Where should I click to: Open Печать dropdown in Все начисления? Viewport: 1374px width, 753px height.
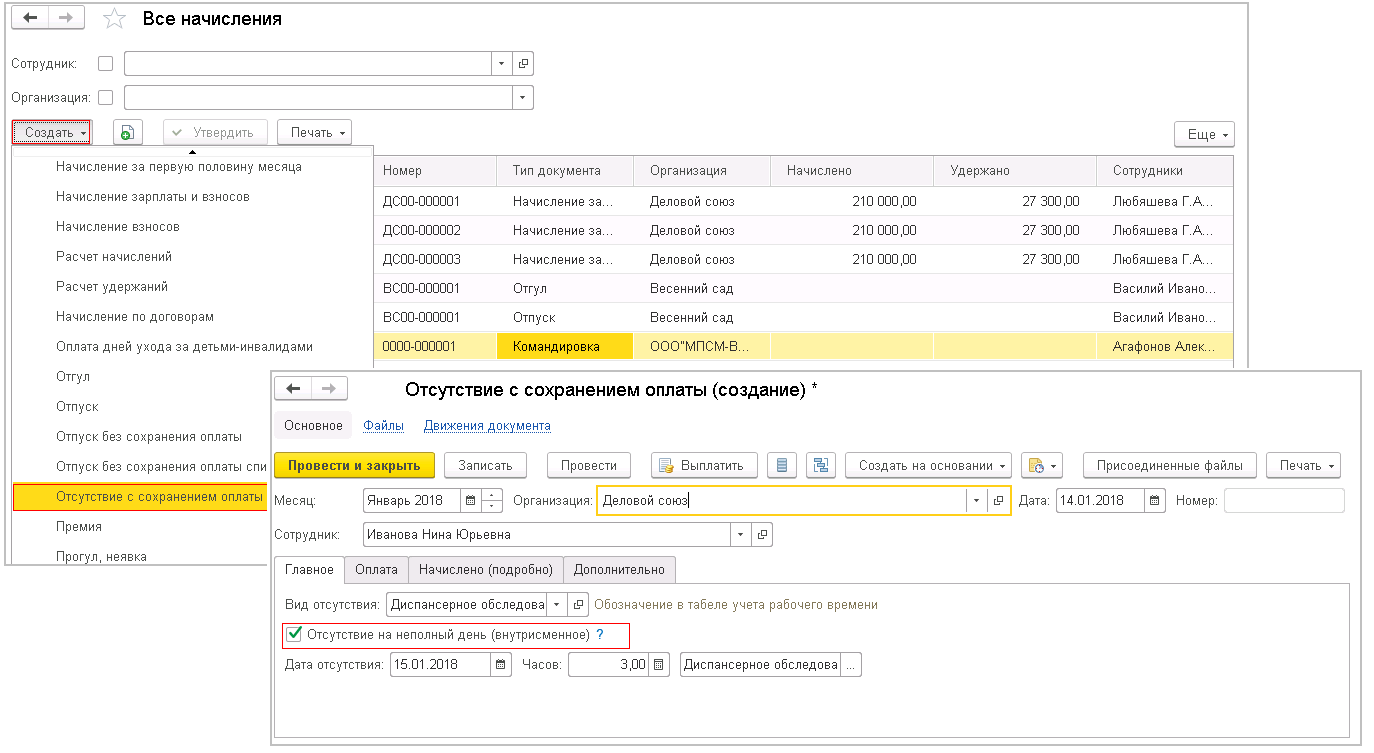pos(314,133)
